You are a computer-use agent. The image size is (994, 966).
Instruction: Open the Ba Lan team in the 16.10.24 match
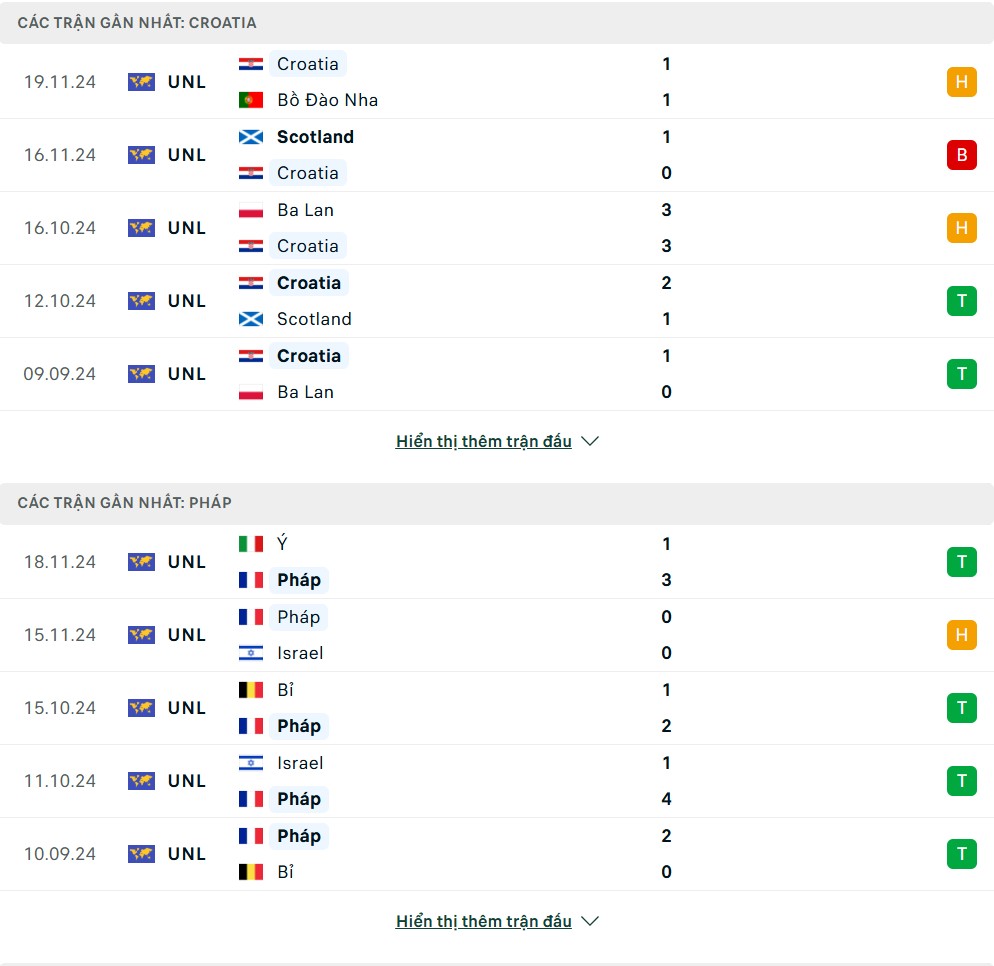[x=306, y=210]
